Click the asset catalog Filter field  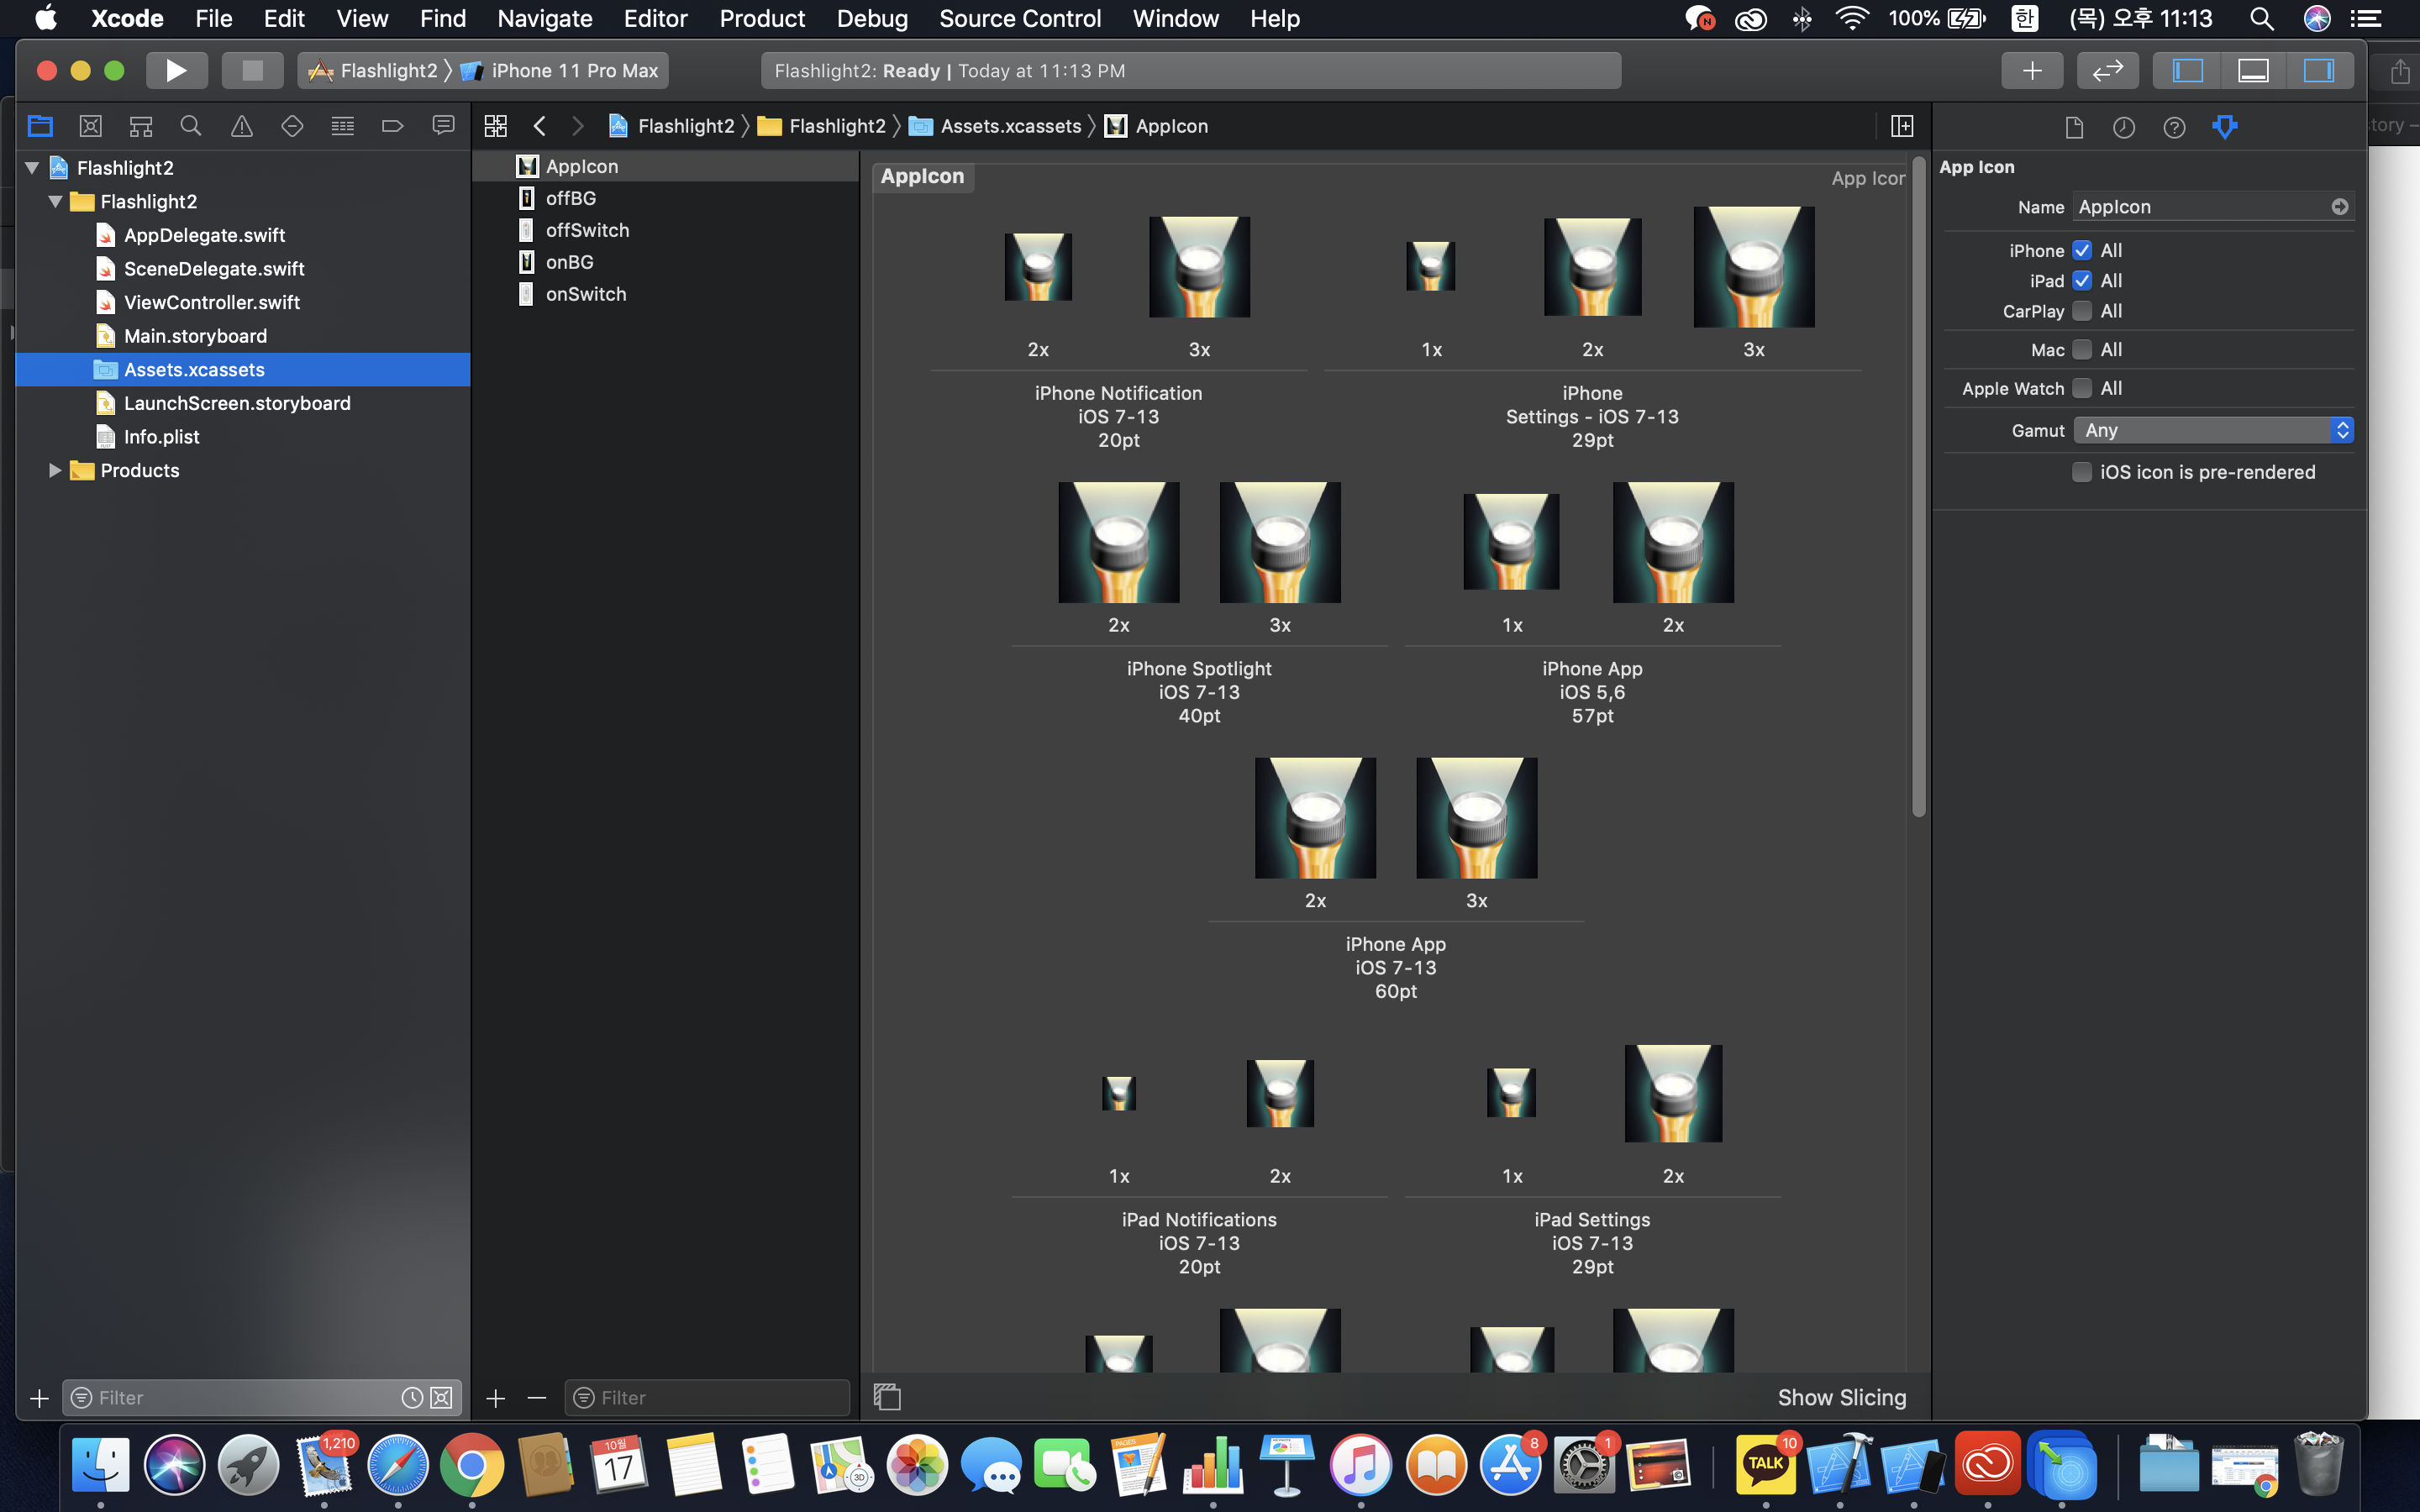point(710,1397)
